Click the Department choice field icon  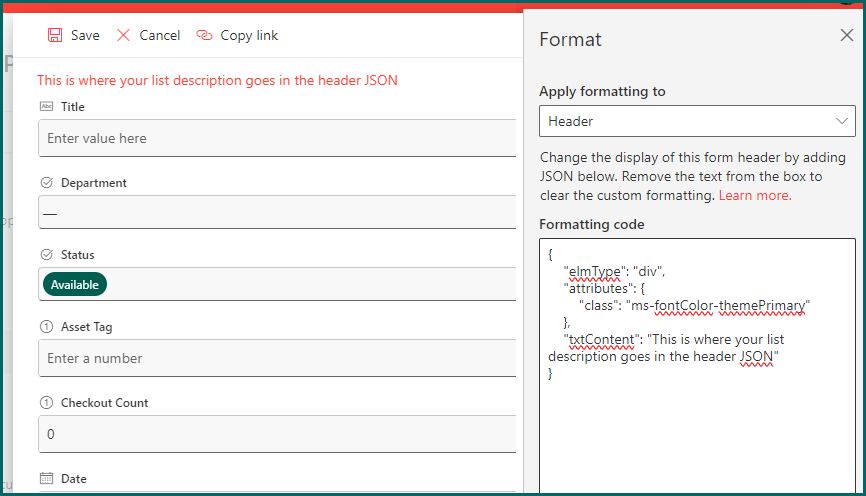point(46,183)
